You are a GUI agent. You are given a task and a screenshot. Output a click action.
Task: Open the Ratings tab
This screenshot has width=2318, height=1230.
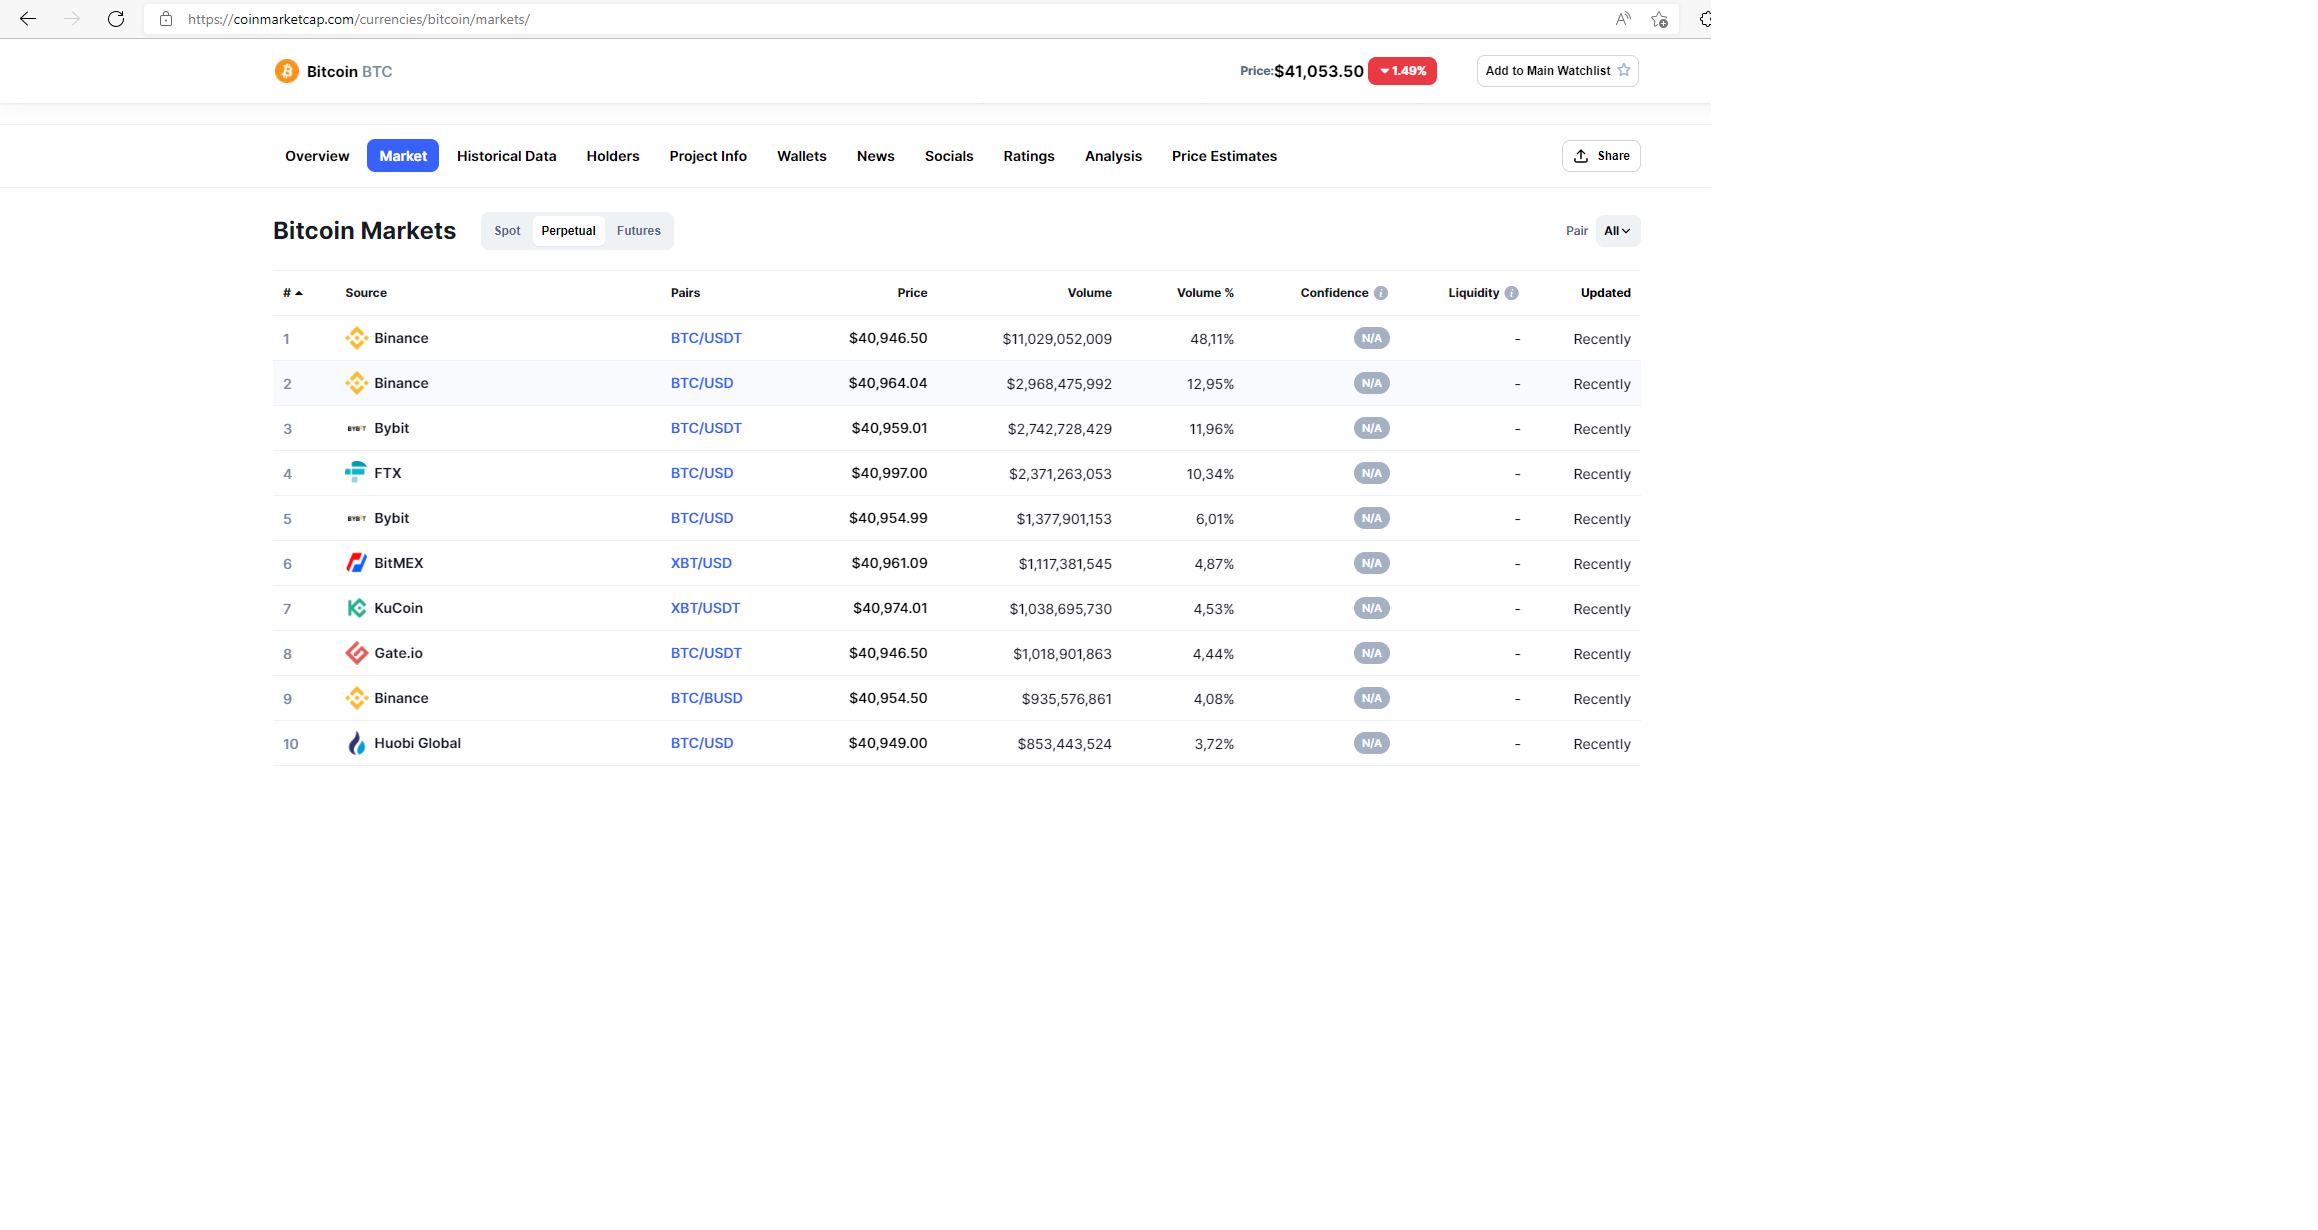point(1029,156)
